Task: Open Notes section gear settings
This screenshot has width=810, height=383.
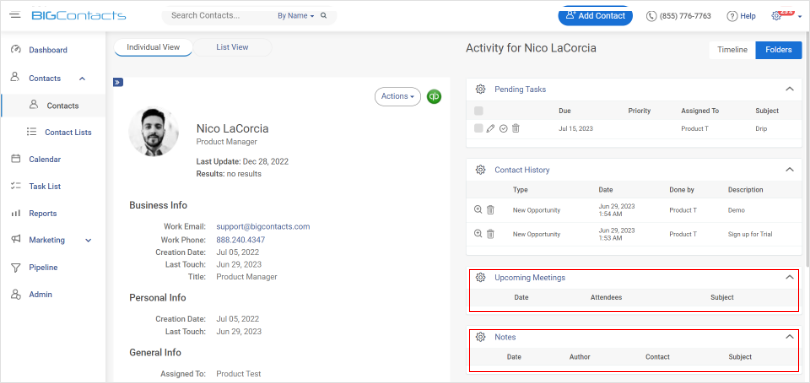Action: [480, 336]
